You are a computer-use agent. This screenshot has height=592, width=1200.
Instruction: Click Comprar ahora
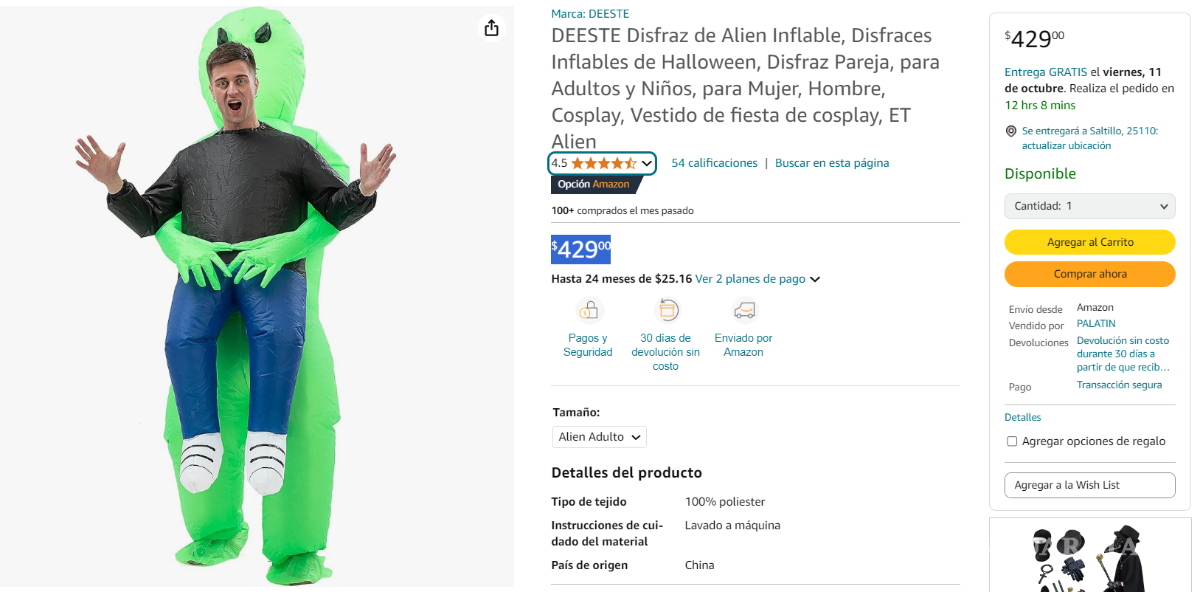point(1089,274)
